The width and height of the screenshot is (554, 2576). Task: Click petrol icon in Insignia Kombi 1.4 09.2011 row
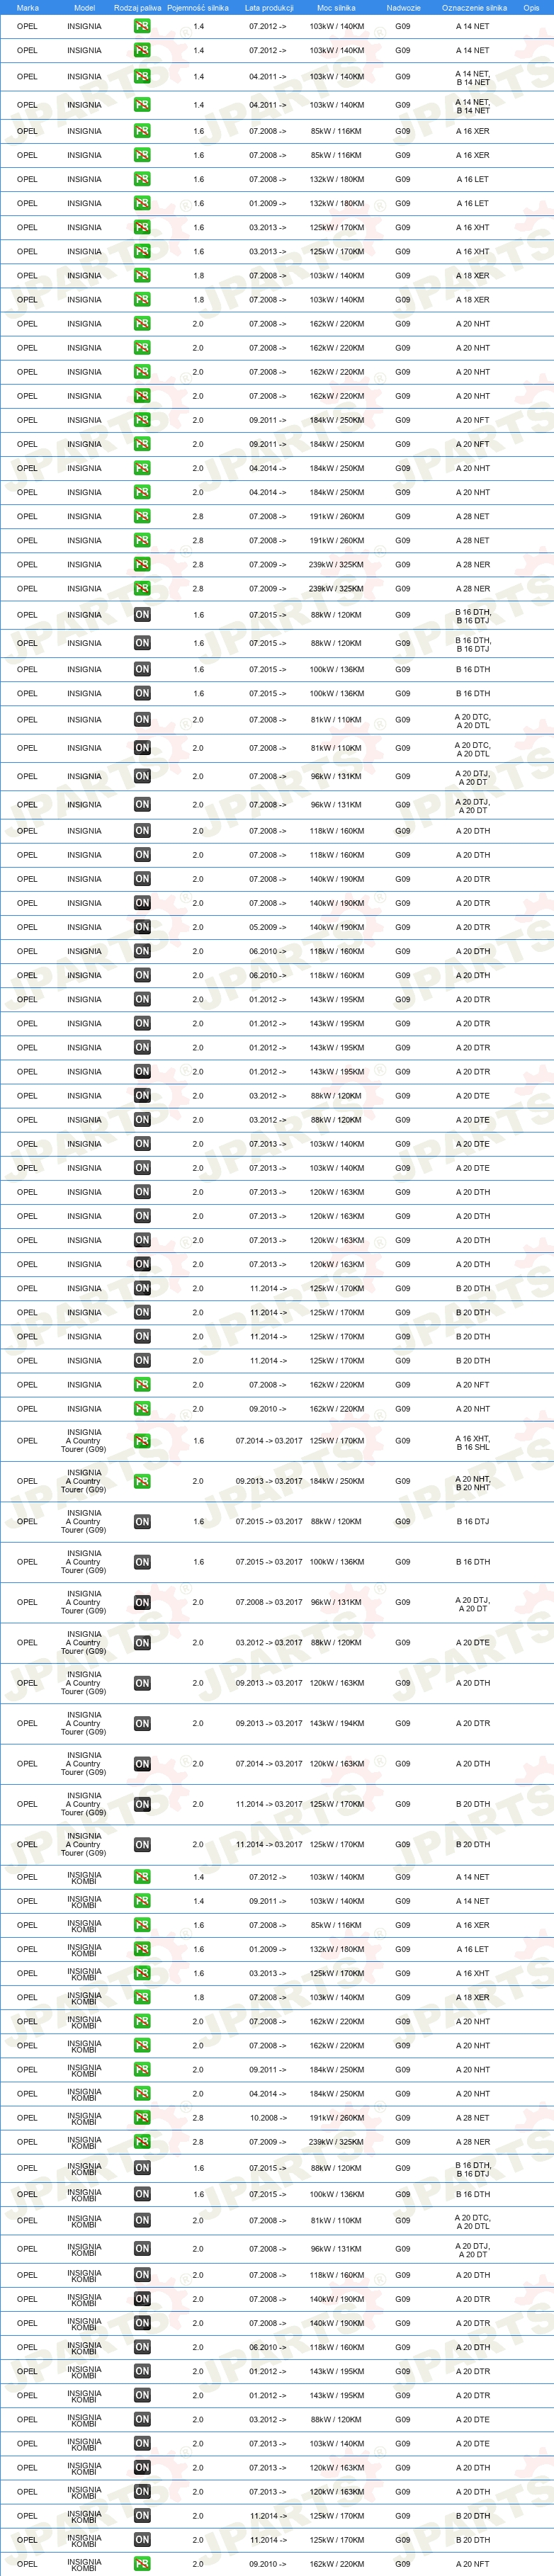(142, 1901)
